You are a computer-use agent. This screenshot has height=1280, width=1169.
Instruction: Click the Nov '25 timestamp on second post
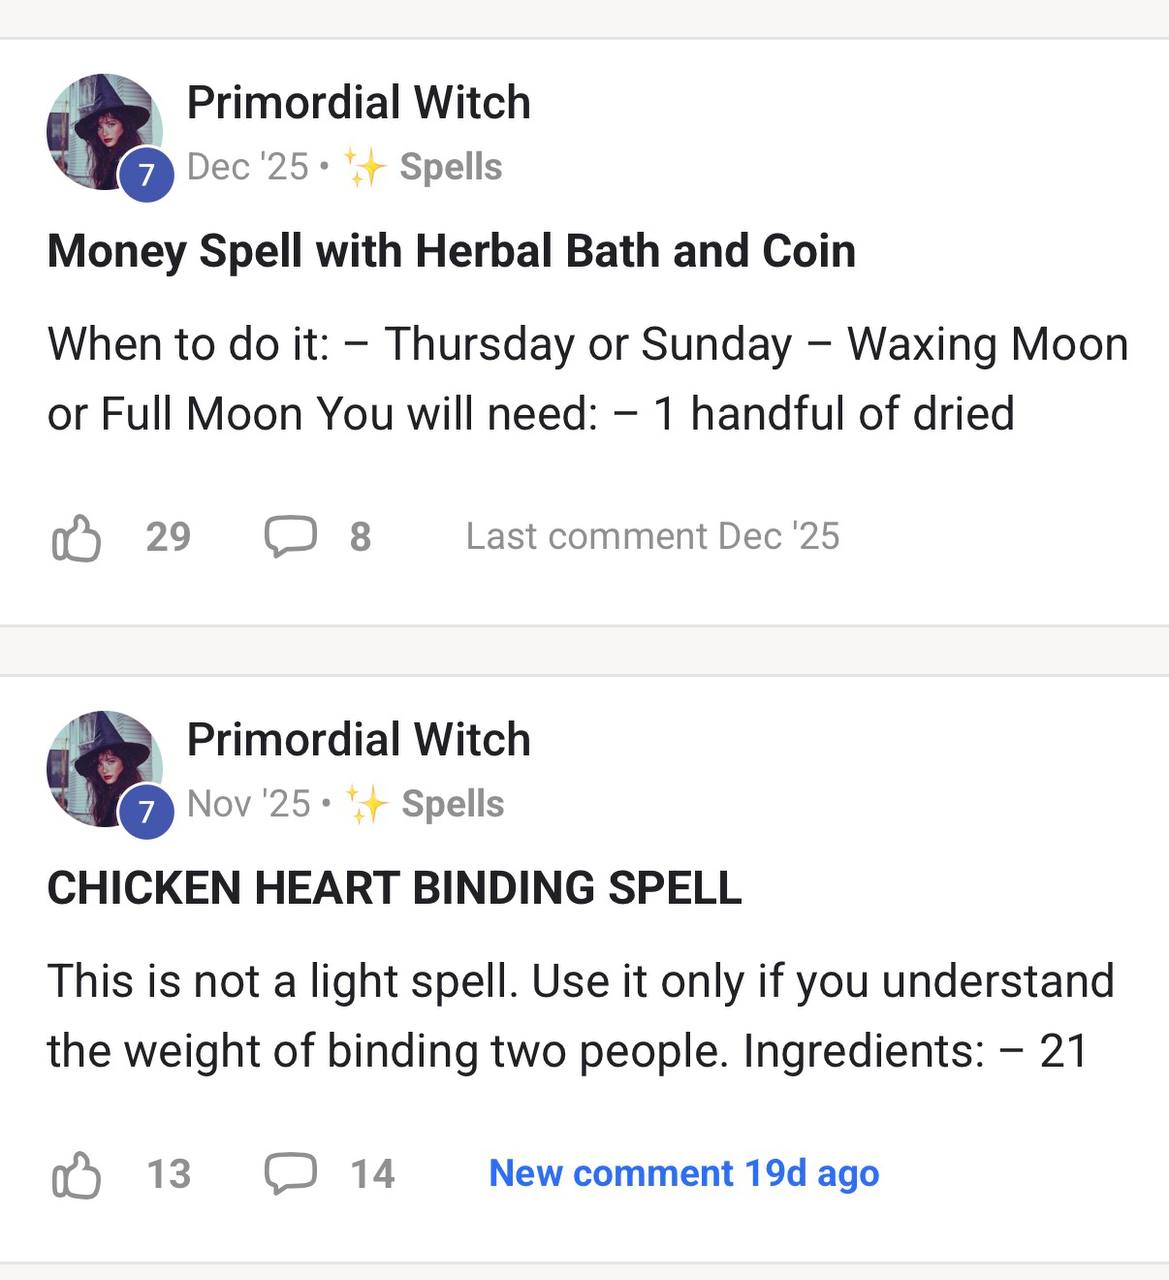(250, 803)
